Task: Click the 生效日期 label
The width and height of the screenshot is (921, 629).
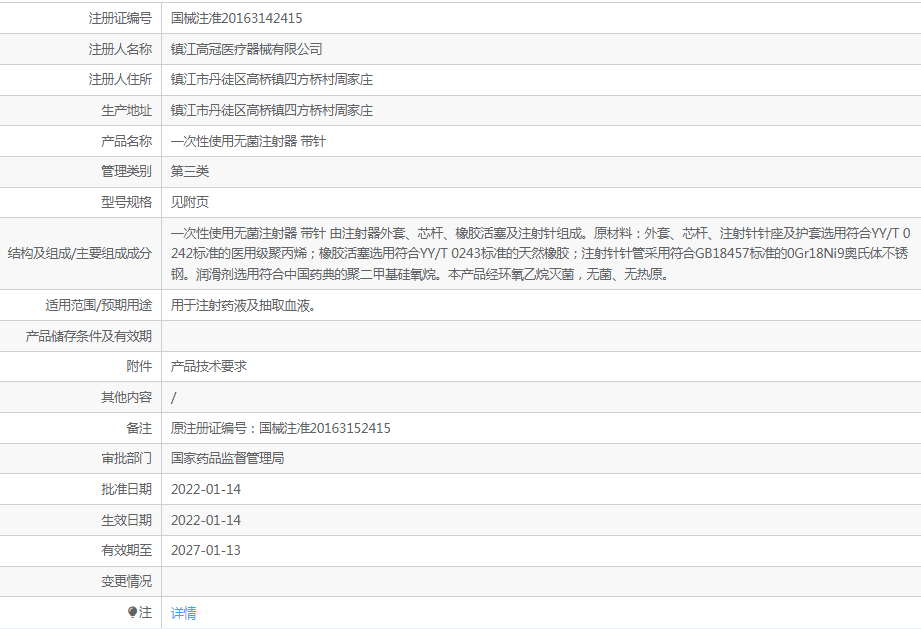Action: pos(126,520)
